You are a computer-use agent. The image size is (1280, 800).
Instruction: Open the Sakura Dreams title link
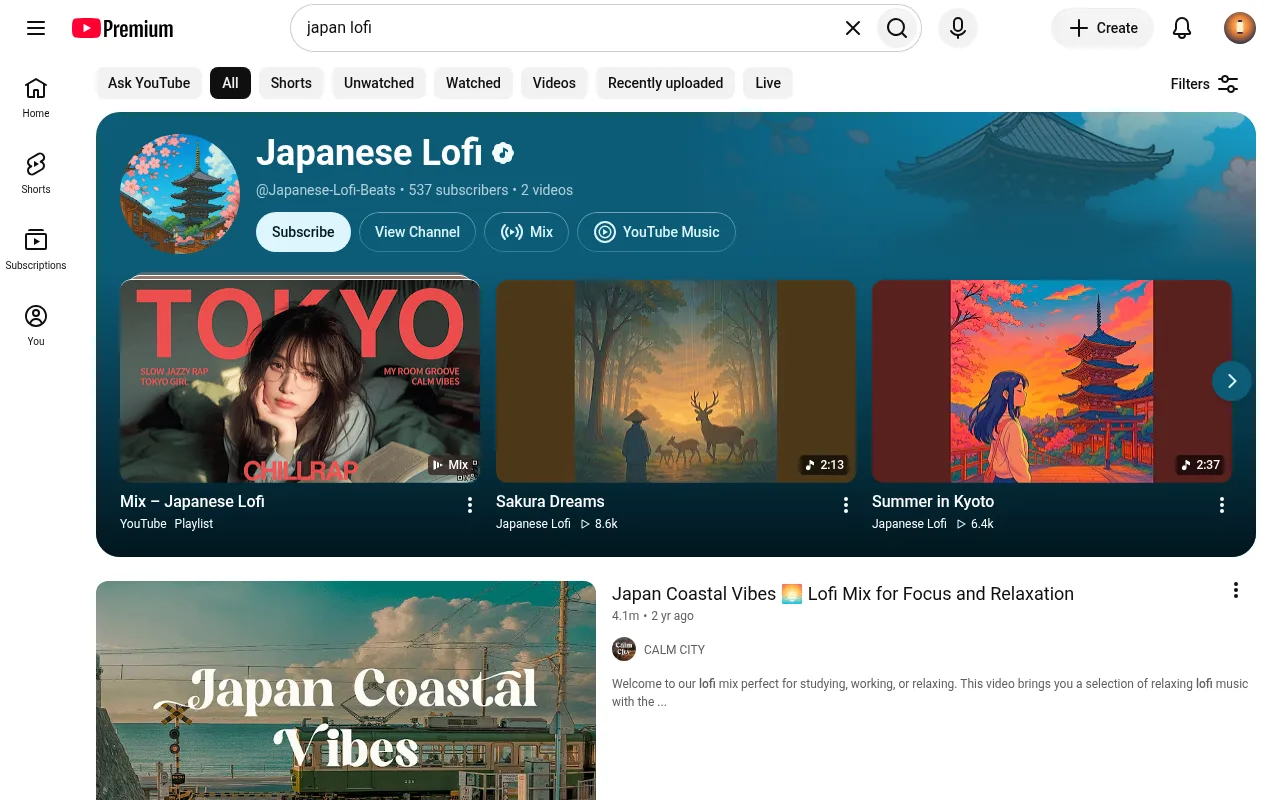click(550, 502)
